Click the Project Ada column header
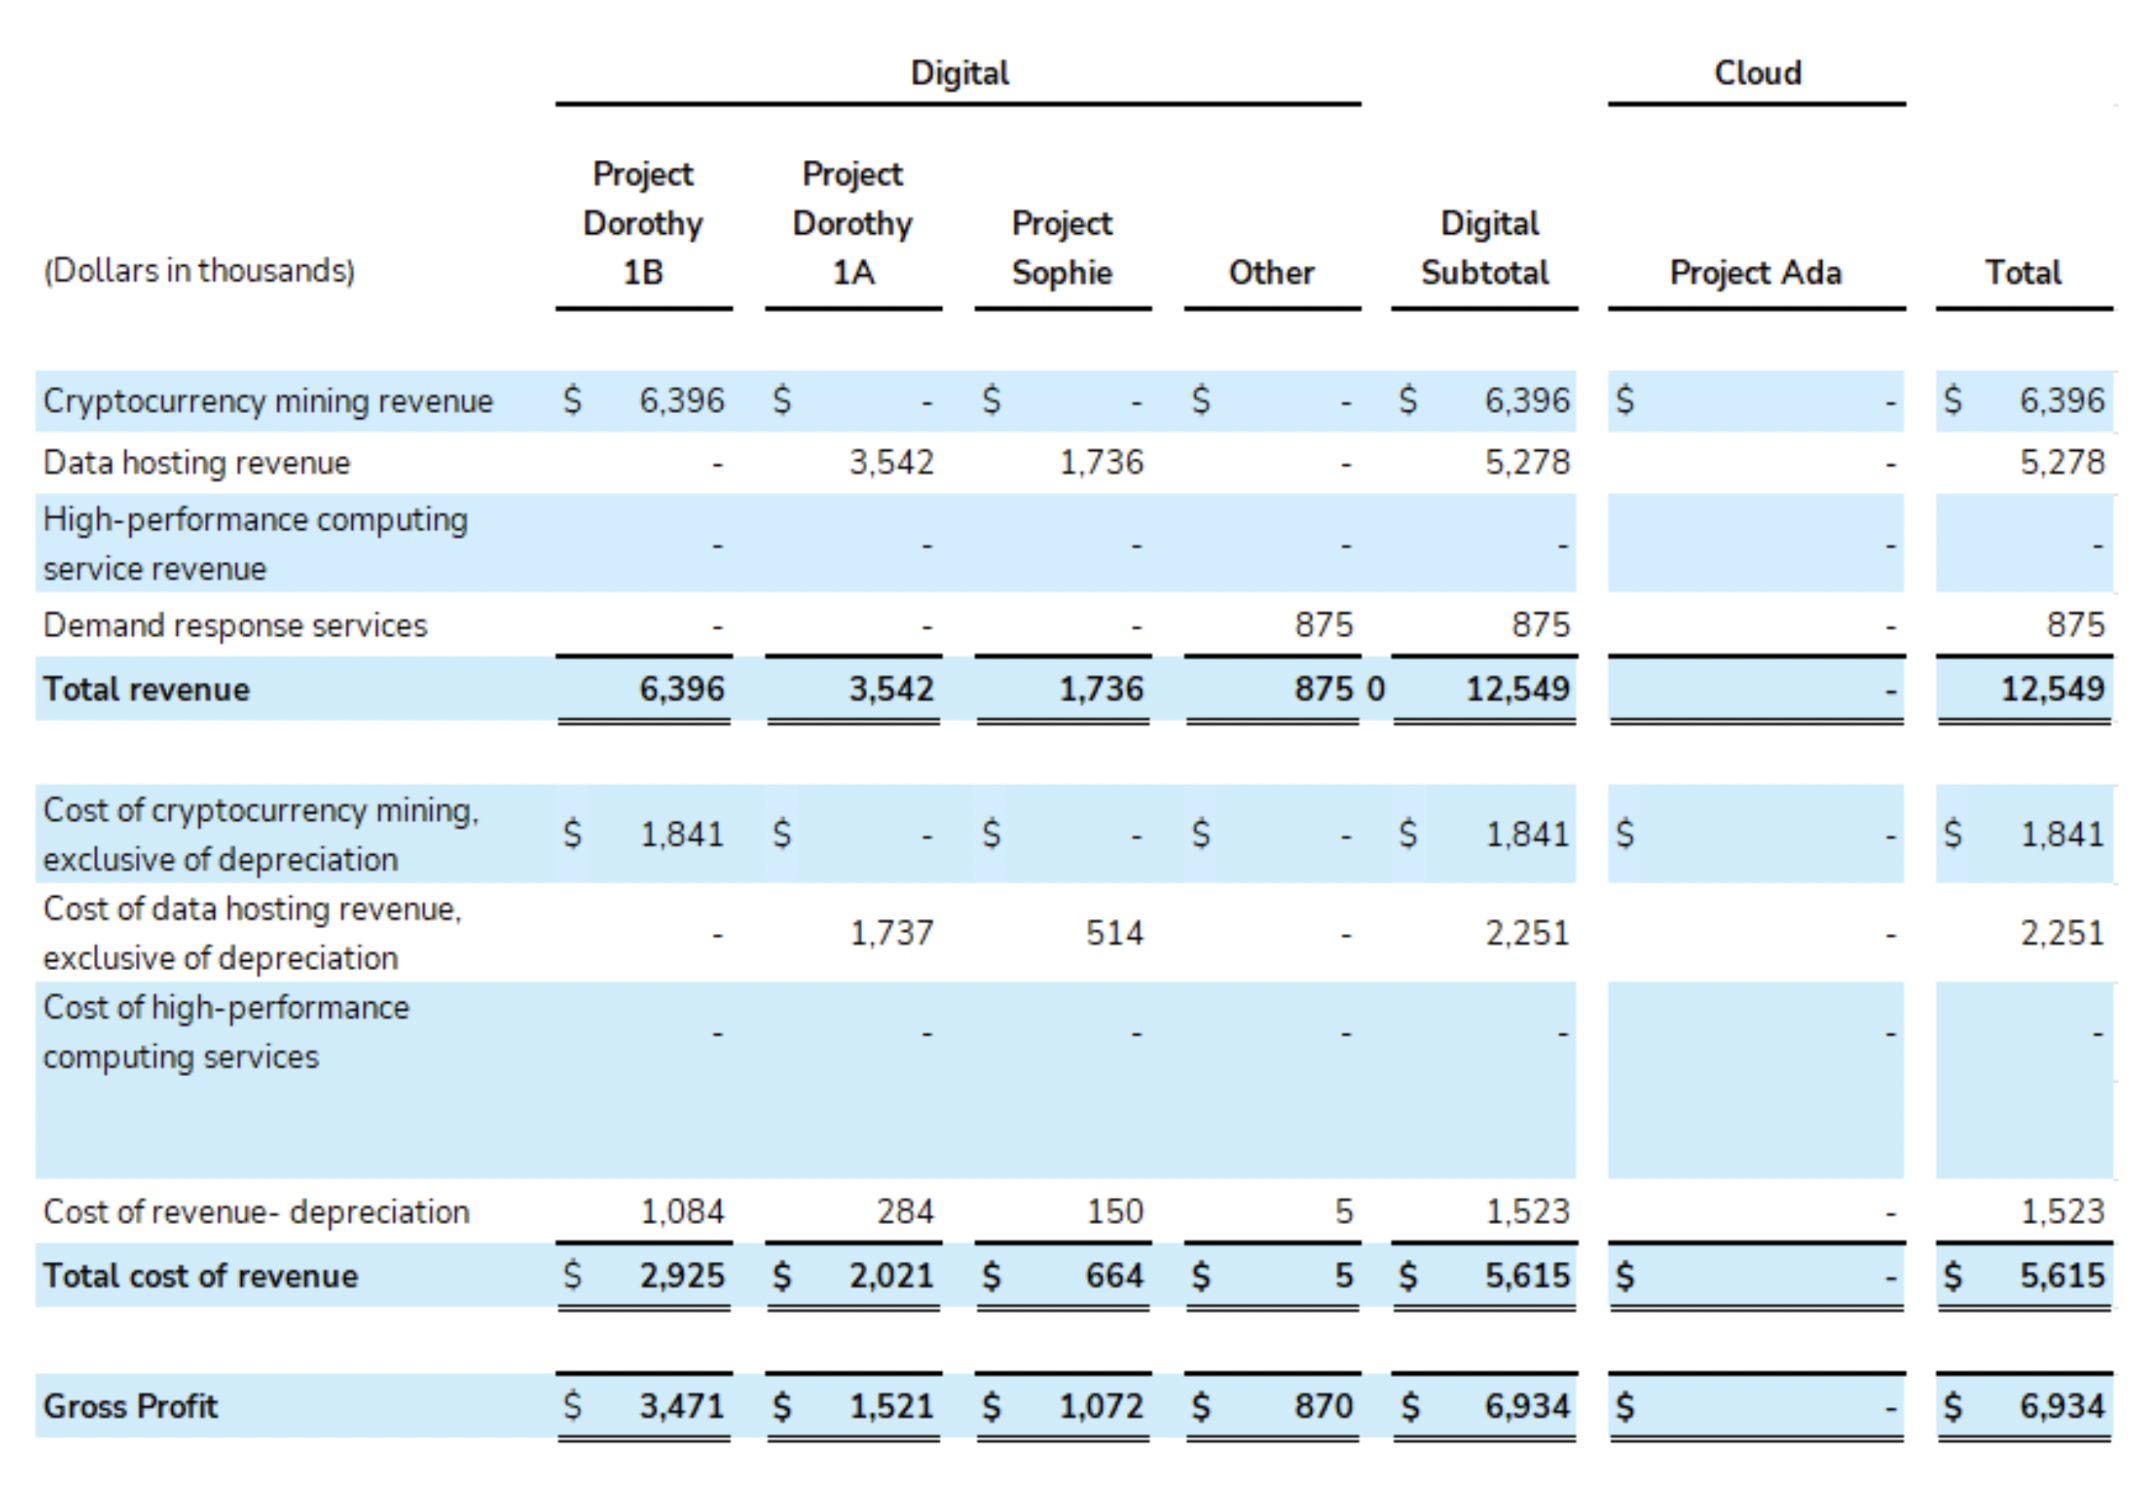Image resolution: width=2146 pixels, height=1488 pixels. point(1755,272)
